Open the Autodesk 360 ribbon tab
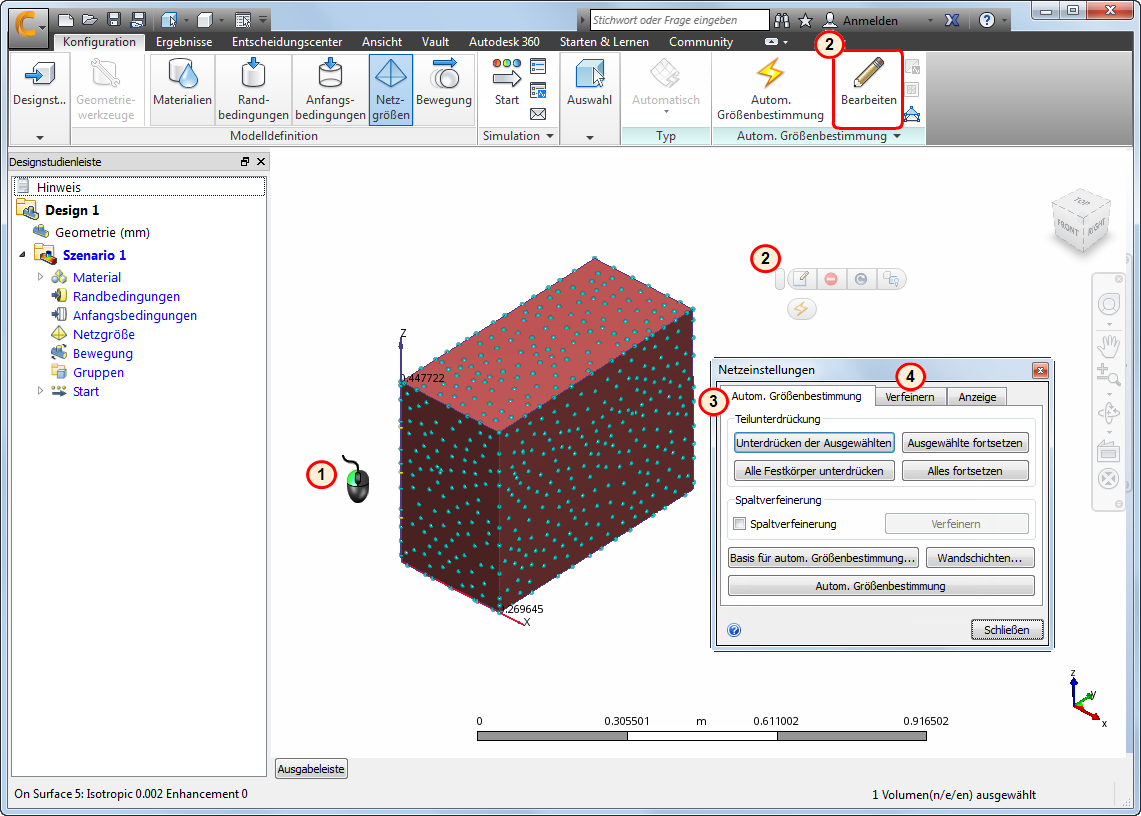This screenshot has height=816, width=1141. (x=504, y=41)
